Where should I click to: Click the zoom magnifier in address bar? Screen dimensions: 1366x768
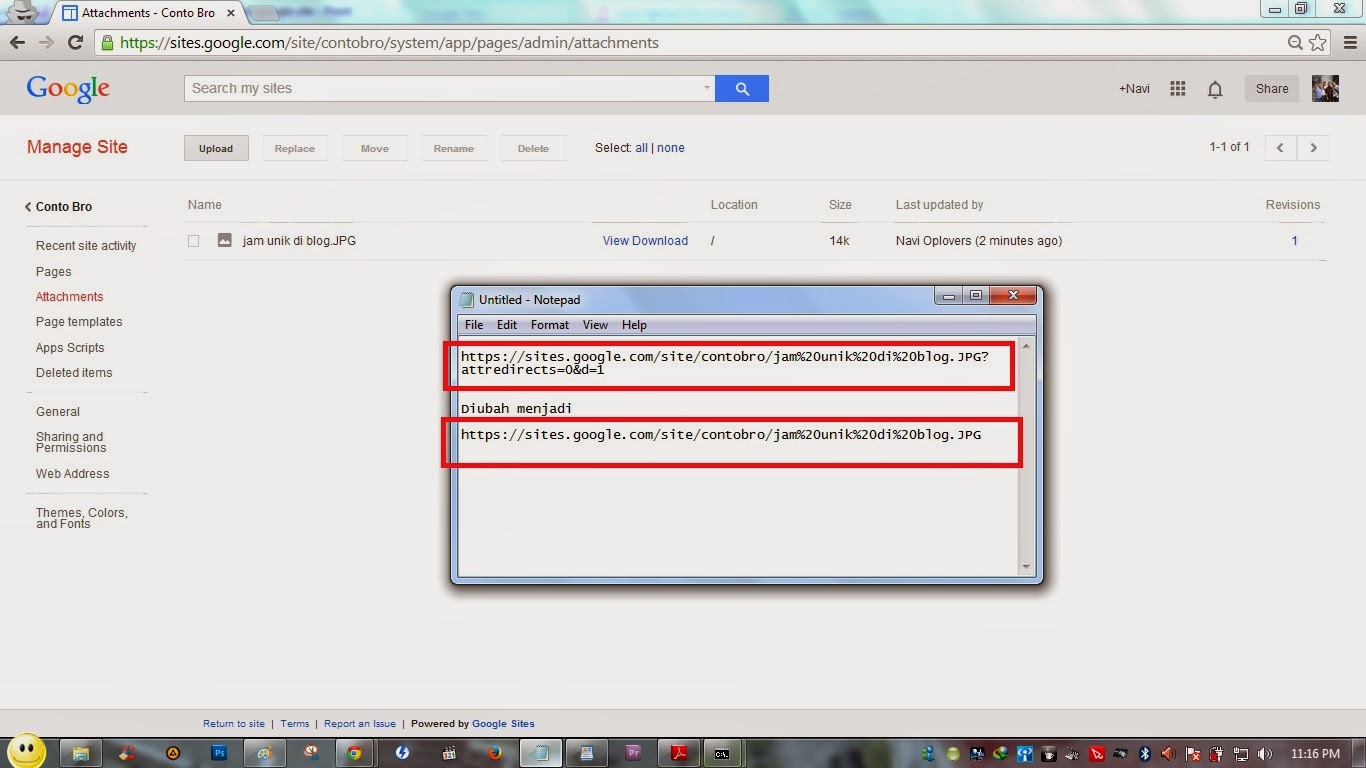pyautogui.click(x=1295, y=43)
